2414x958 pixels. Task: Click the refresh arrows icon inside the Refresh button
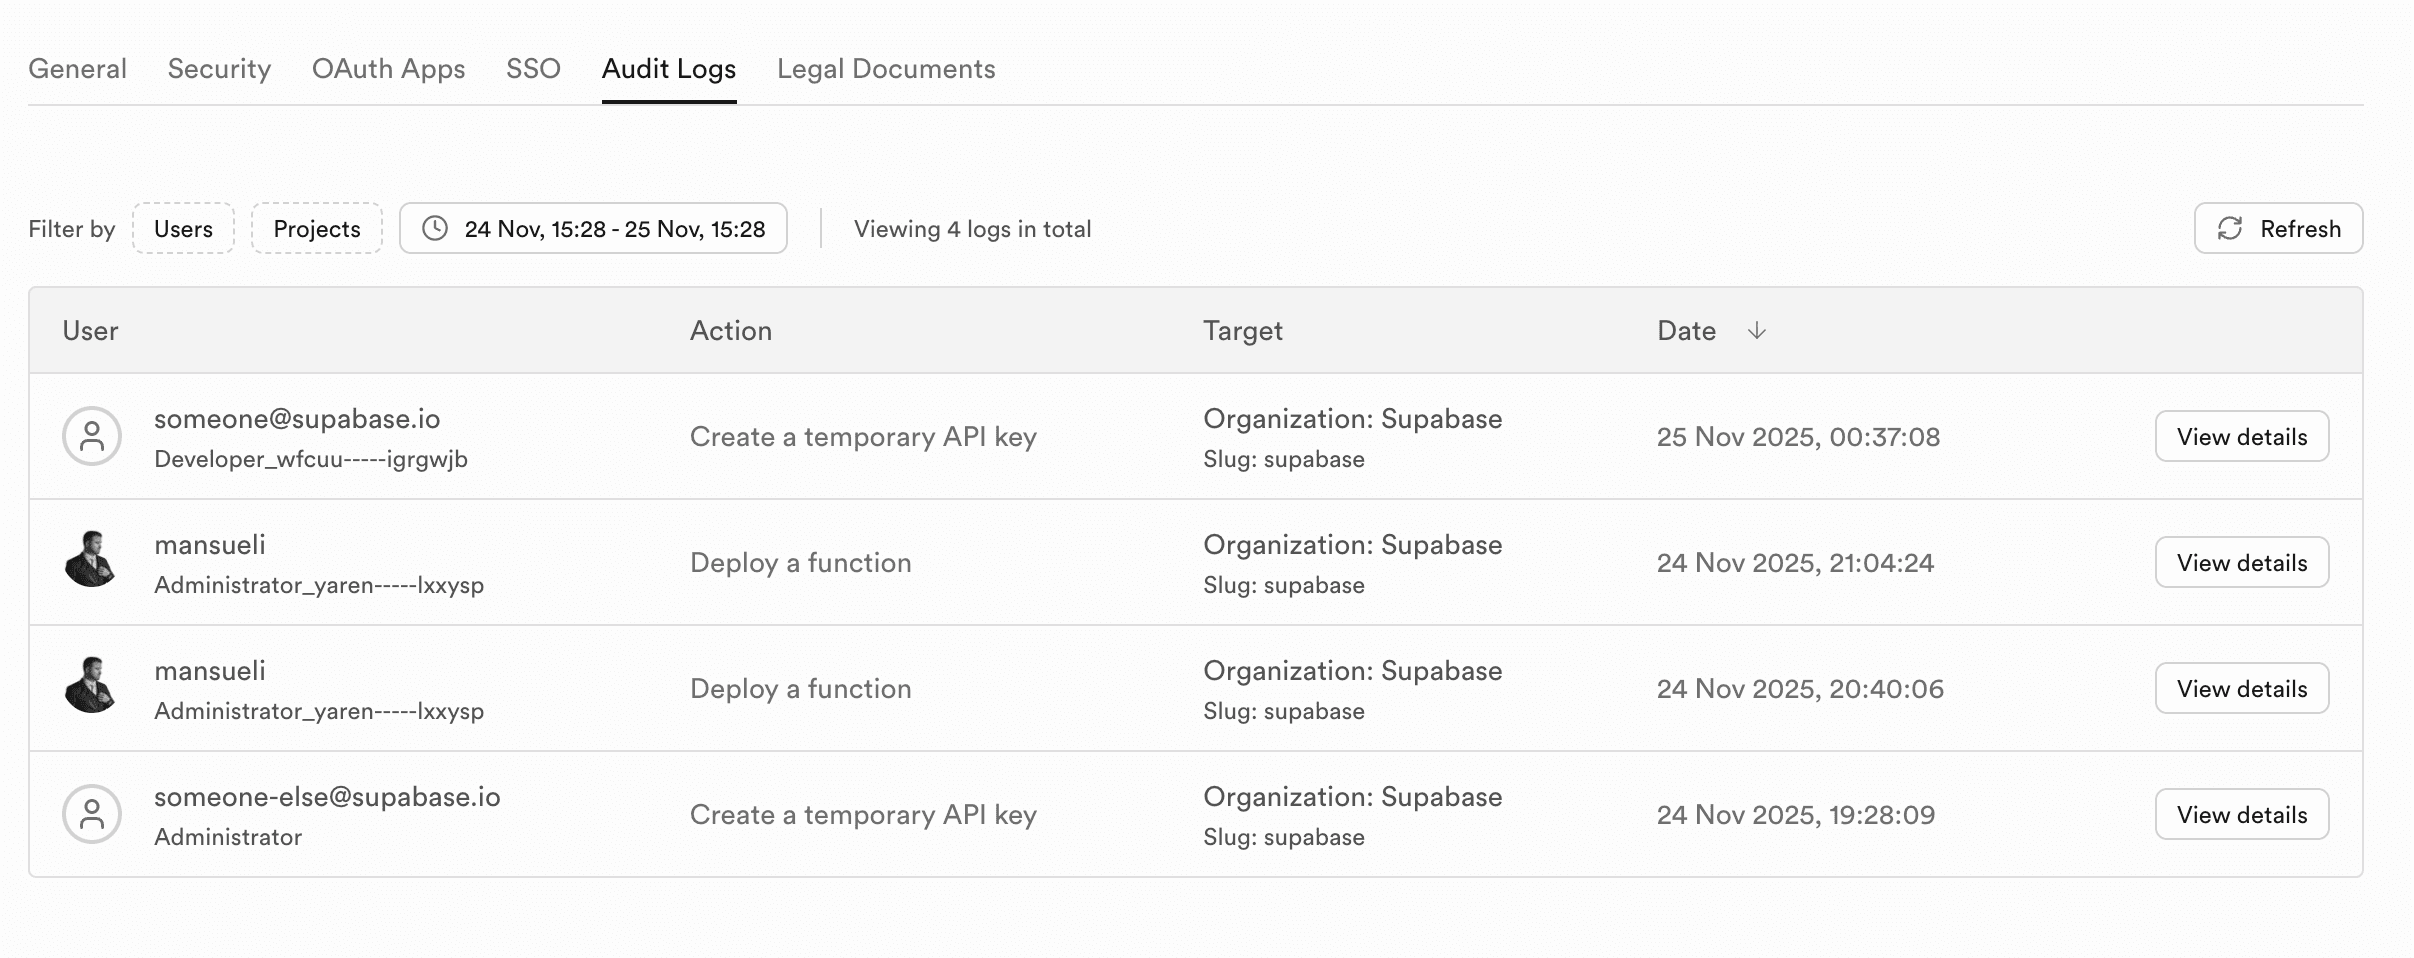pos(2228,228)
